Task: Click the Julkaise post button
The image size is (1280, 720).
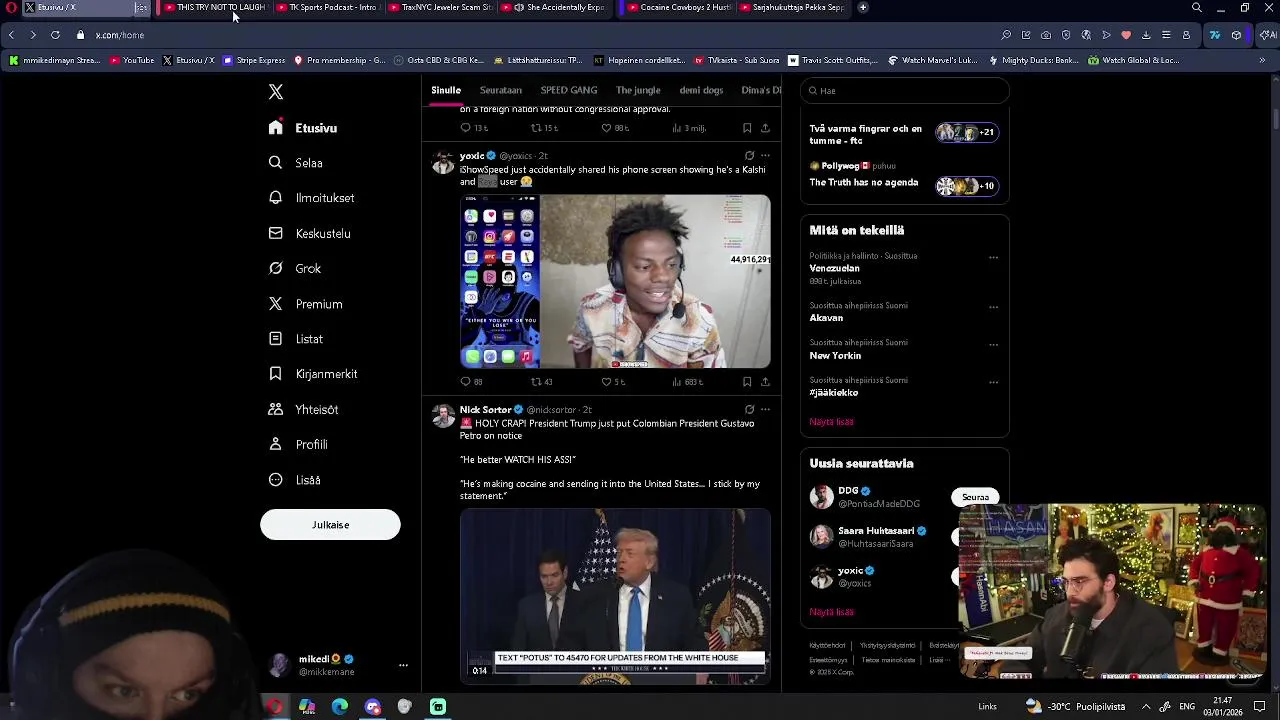Action: 330,525
